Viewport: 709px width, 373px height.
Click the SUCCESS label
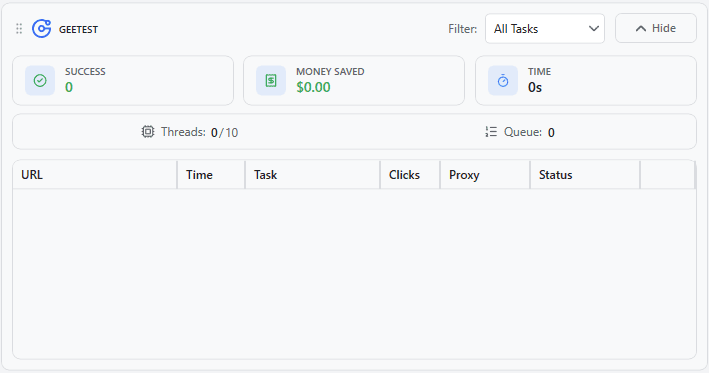pos(85,71)
